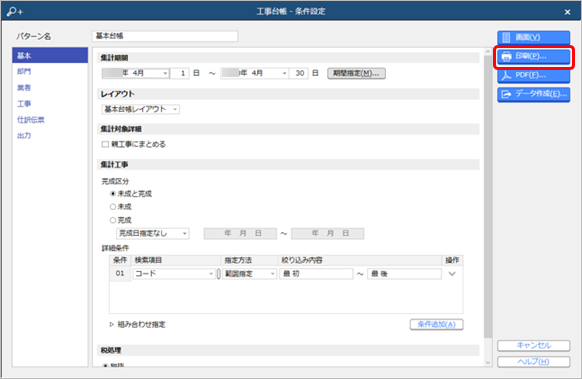The image size is (582, 379).
Task: Click the scrollbar up arrow
Action: 488,52
